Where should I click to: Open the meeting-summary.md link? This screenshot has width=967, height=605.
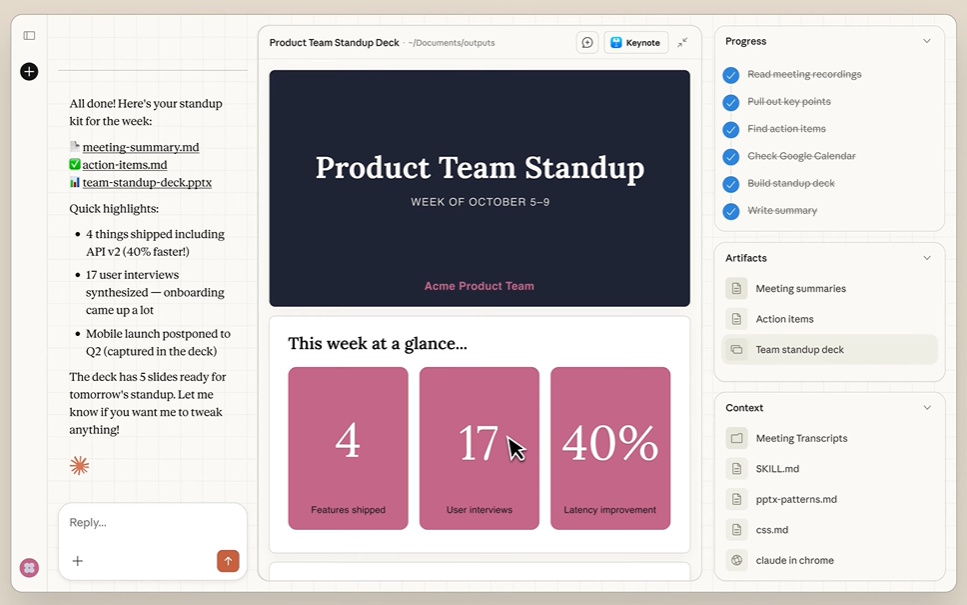point(140,147)
